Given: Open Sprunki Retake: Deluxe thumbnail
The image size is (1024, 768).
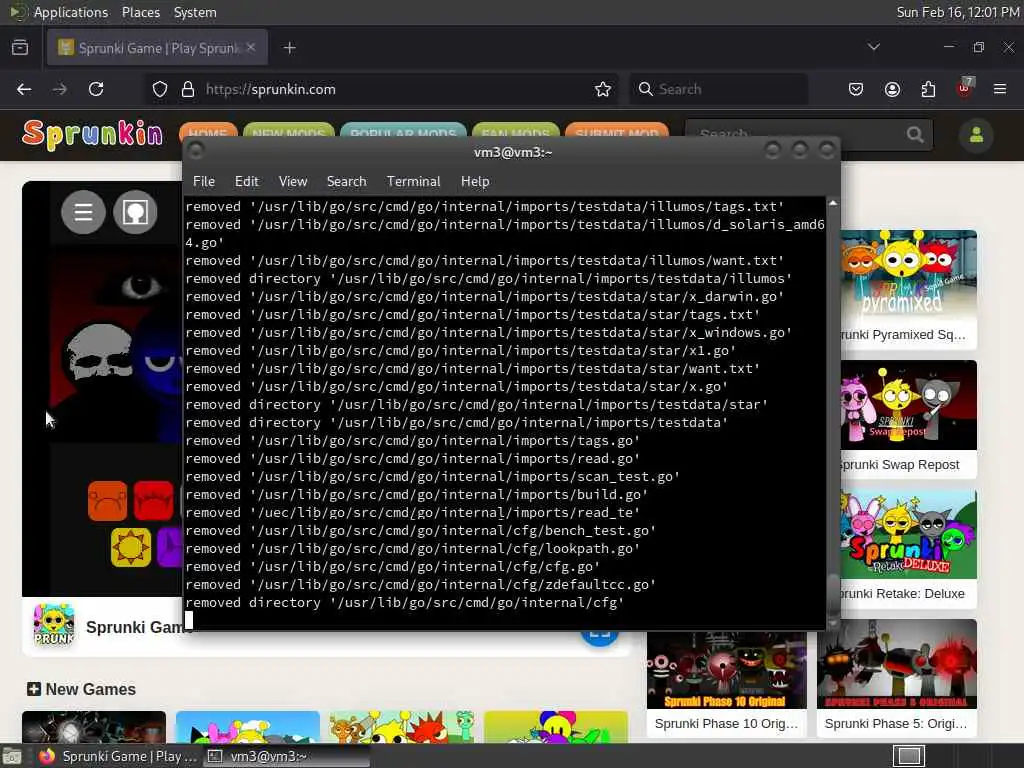Looking at the screenshot, I should click(x=908, y=534).
